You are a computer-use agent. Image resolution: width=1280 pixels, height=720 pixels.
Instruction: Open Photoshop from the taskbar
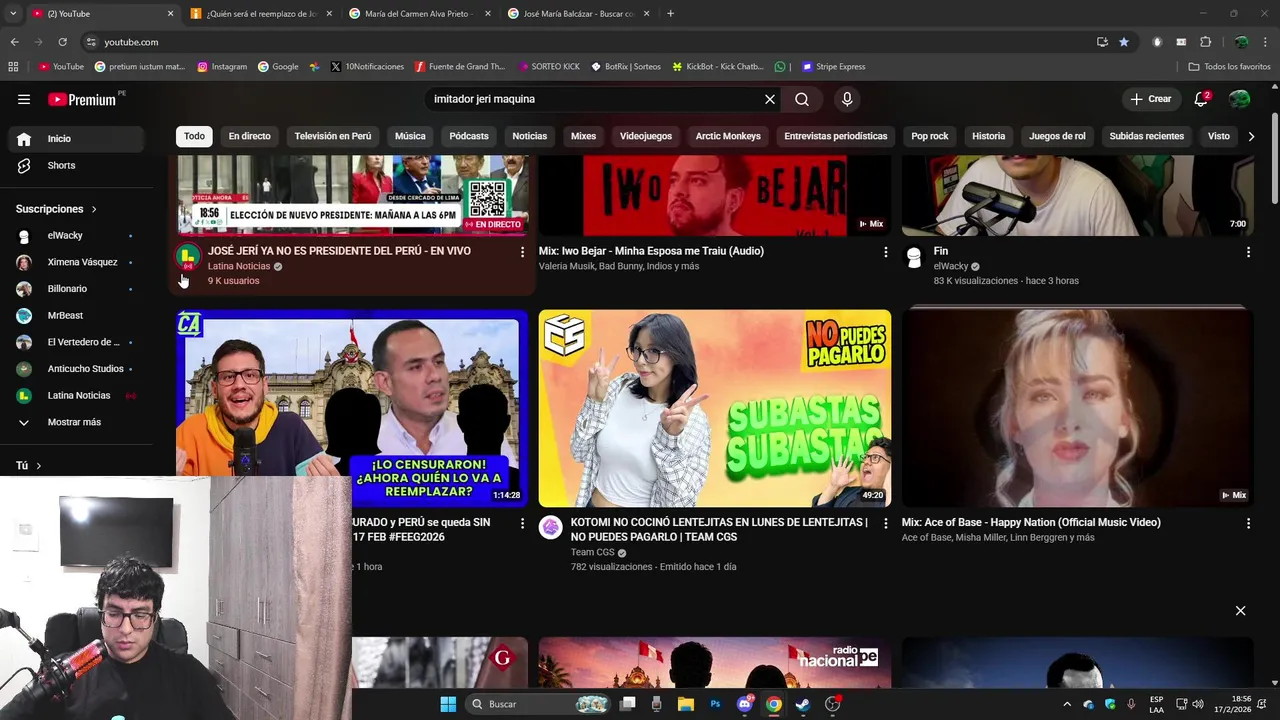tap(715, 704)
